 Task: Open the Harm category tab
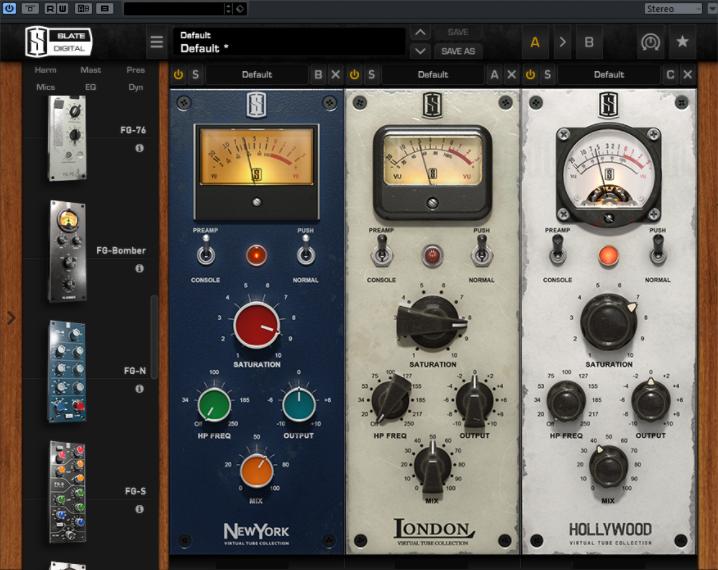[x=46, y=70]
